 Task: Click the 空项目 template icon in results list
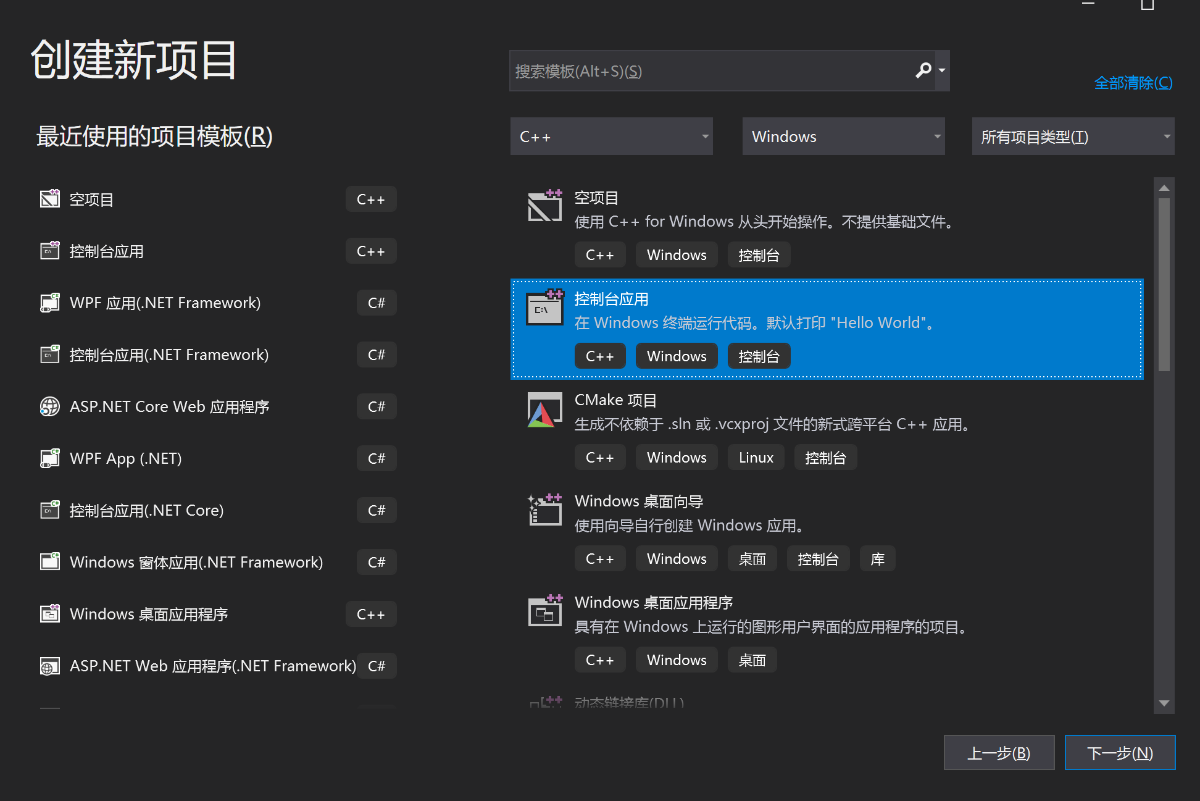(545, 207)
